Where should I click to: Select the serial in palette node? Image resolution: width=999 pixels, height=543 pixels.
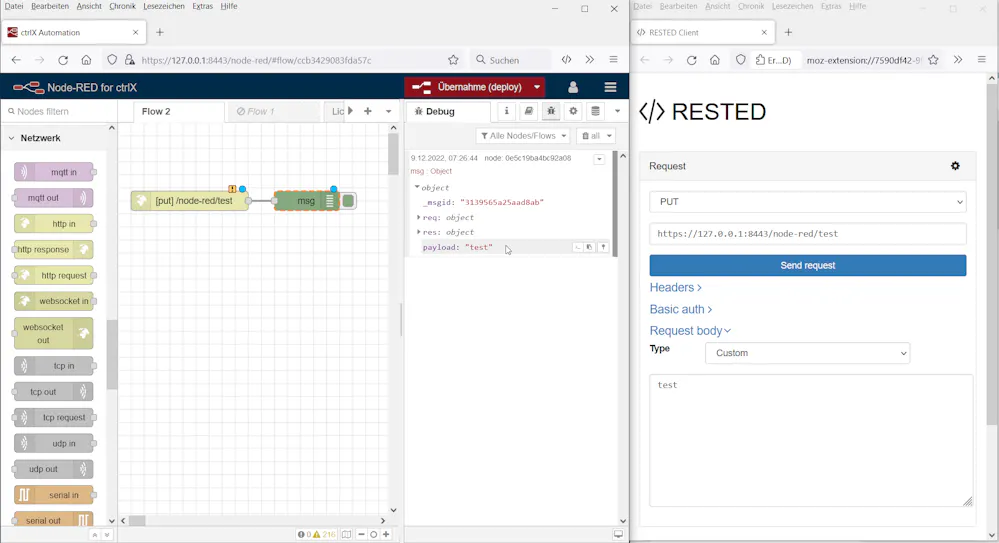54,495
